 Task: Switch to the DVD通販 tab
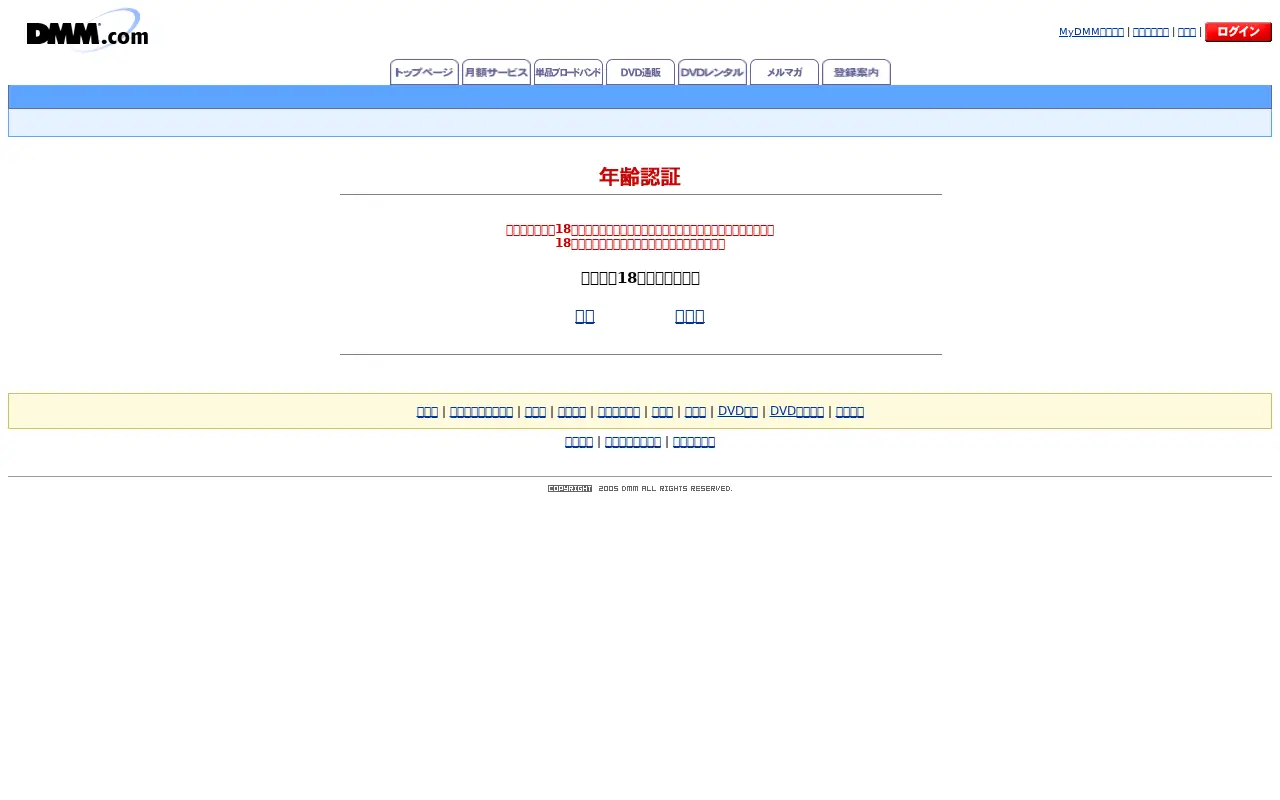640,72
